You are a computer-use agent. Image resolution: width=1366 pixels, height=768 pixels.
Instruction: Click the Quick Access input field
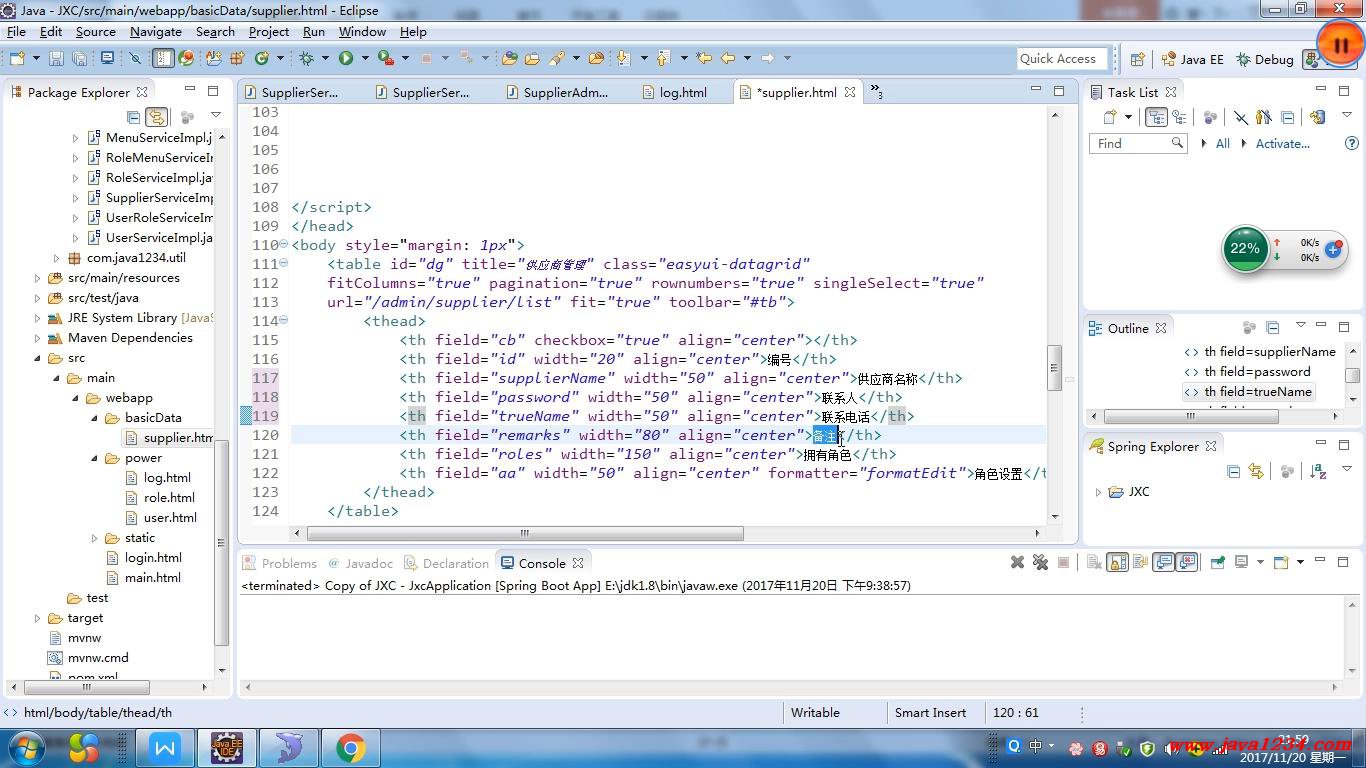point(1062,59)
